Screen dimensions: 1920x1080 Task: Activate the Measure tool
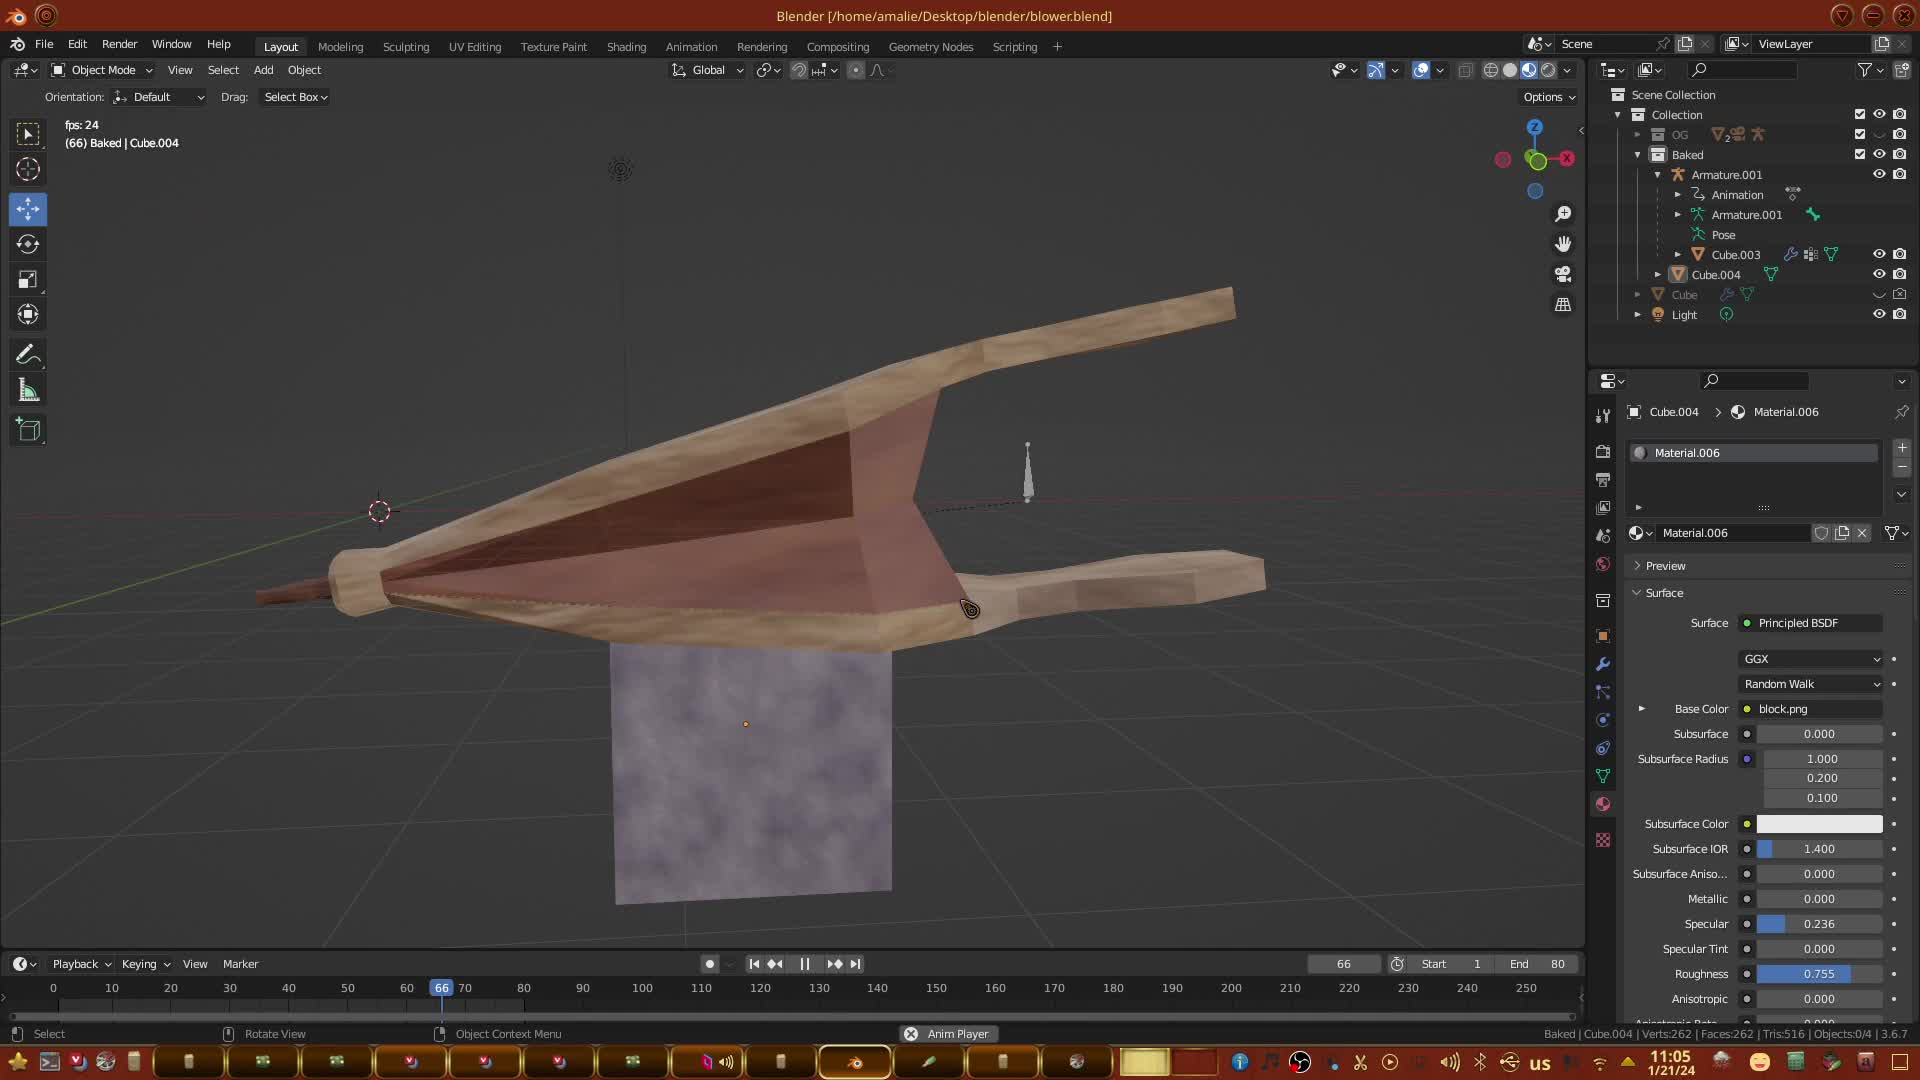pyautogui.click(x=28, y=391)
